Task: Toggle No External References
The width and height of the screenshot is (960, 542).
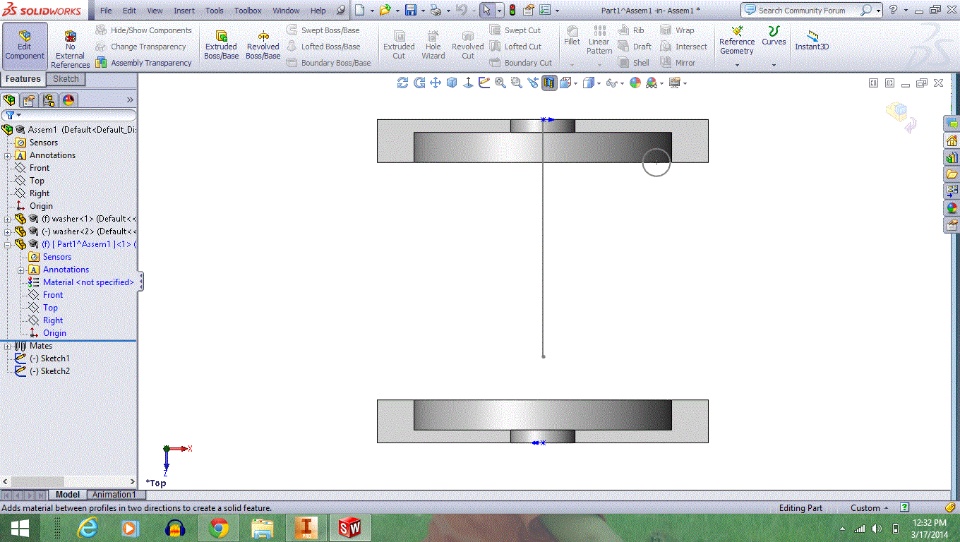Action: [70, 48]
